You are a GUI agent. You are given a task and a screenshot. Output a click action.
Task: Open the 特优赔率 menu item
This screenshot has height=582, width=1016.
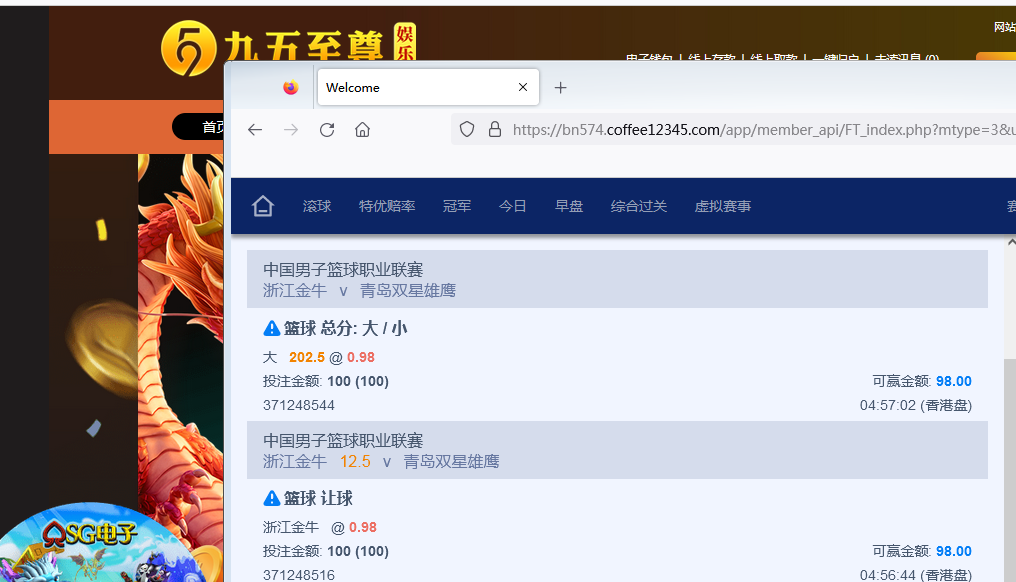pyautogui.click(x=387, y=206)
